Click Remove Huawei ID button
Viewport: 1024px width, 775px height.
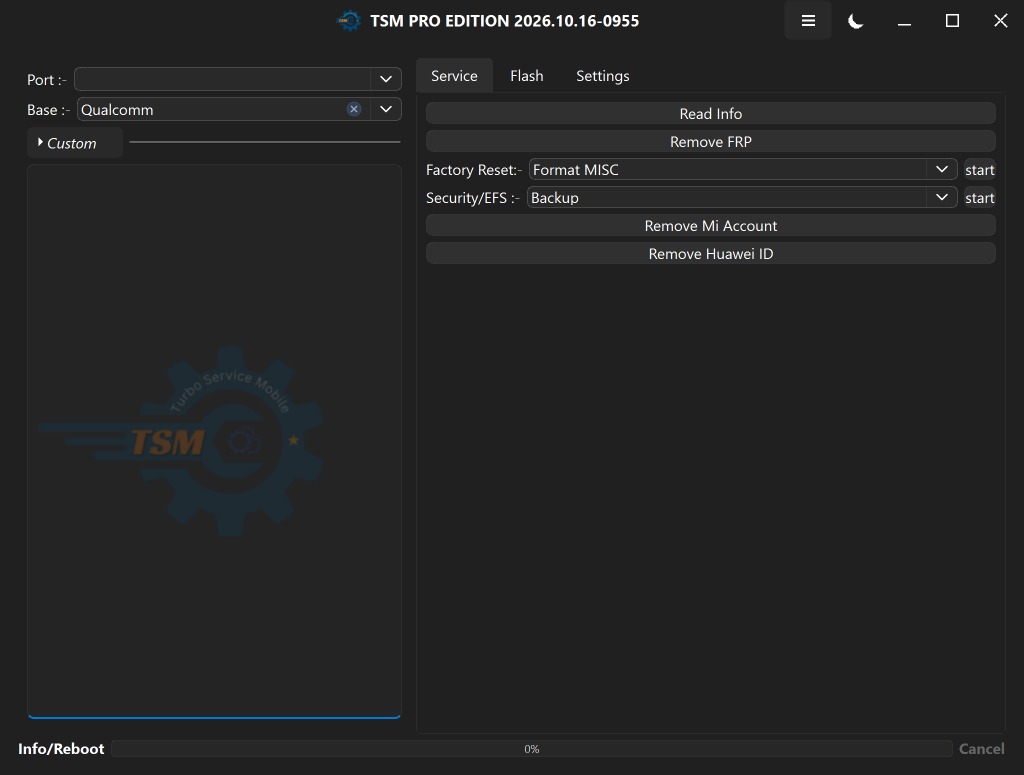coord(711,254)
